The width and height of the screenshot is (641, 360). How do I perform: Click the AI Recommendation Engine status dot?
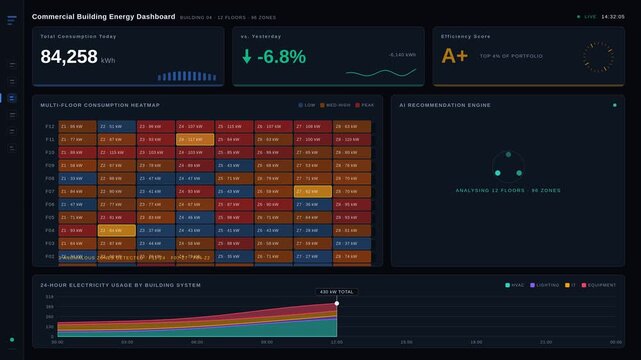pos(614,105)
